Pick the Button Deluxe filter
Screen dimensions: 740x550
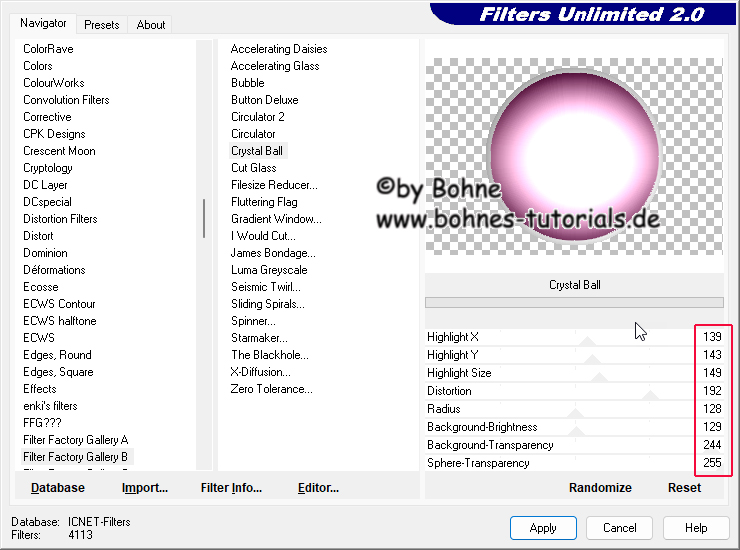point(264,100)
